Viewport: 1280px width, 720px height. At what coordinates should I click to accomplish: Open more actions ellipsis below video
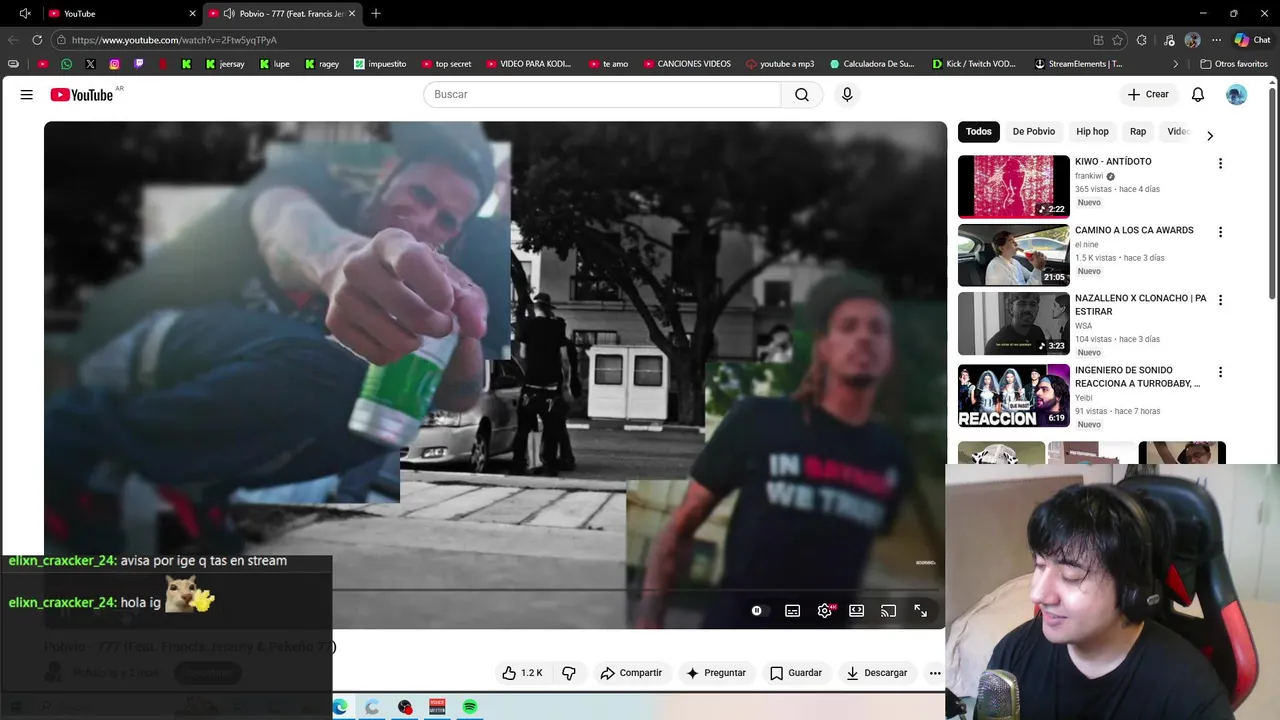(x=935, y=673)
